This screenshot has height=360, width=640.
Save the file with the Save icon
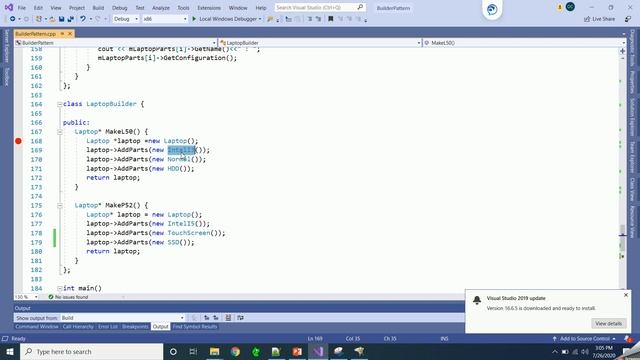point(62,19)
